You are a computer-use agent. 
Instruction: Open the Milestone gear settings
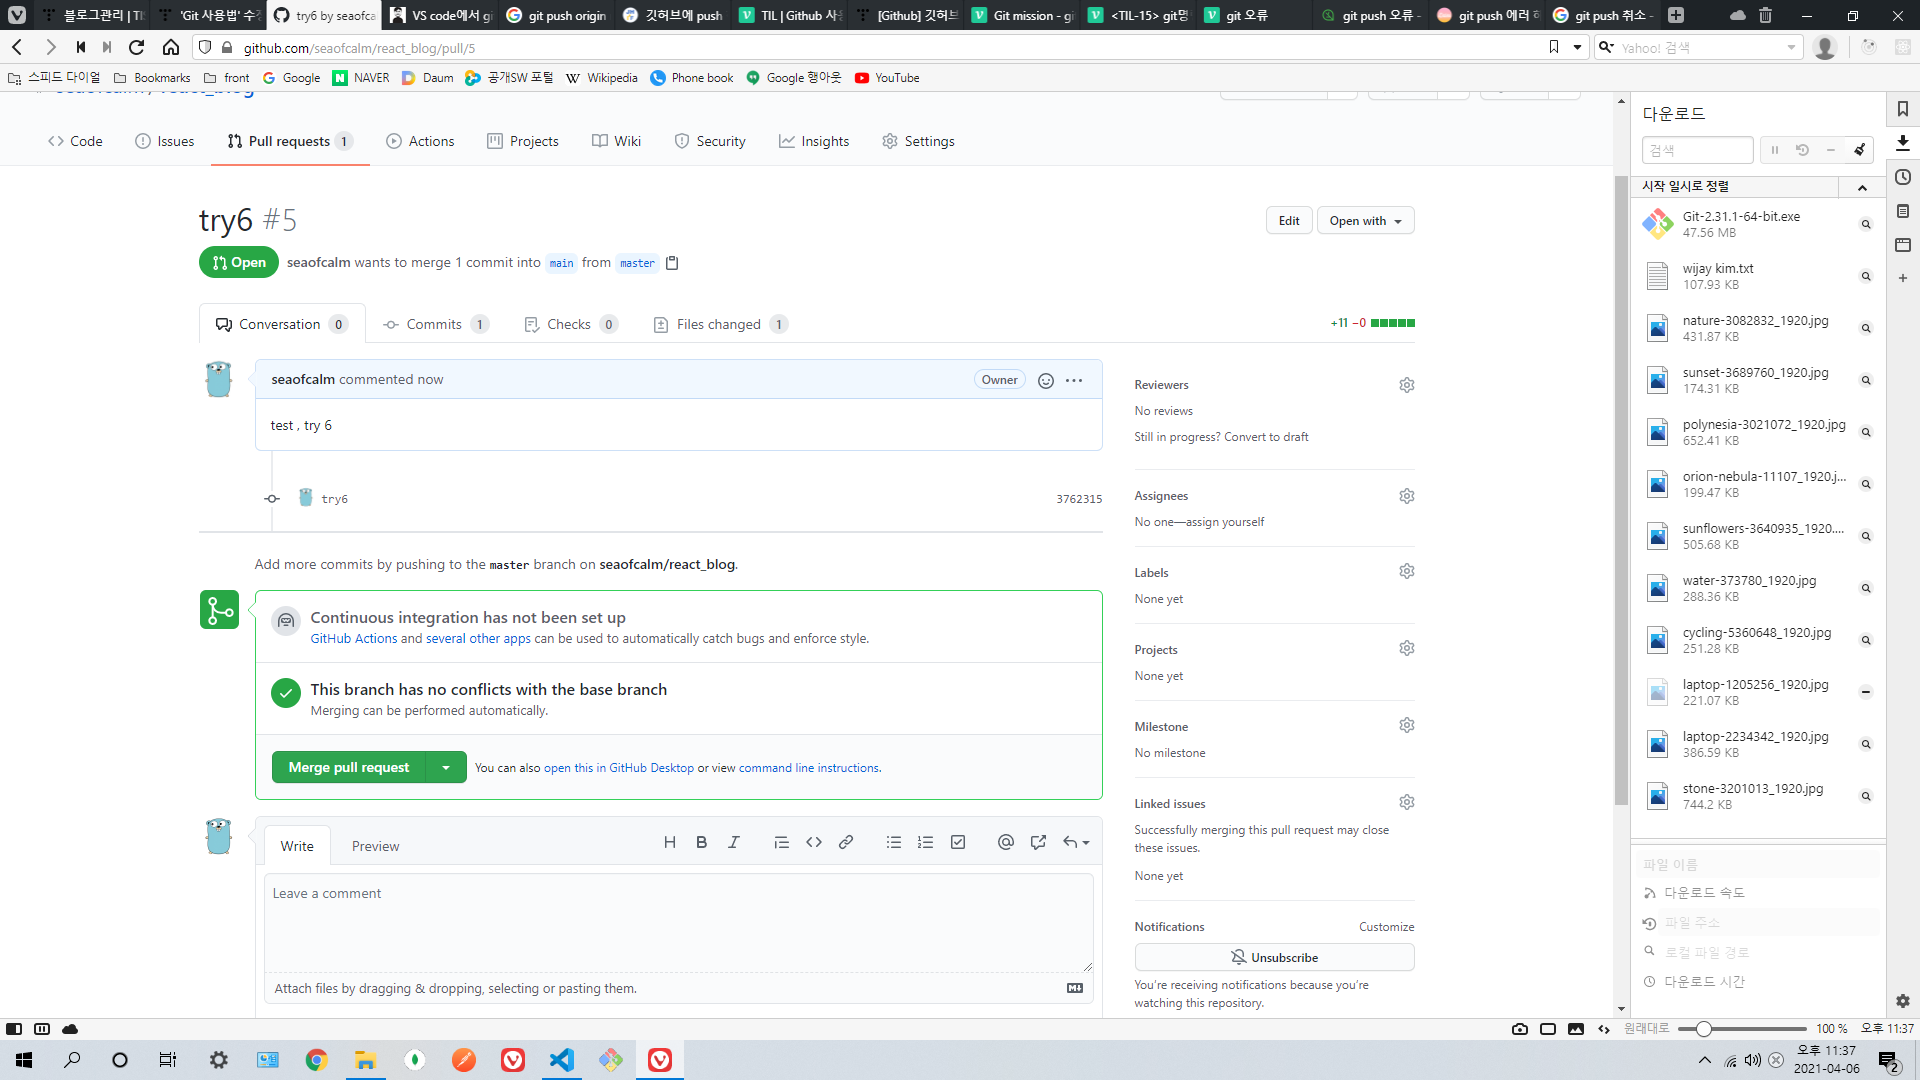click(1407, 725)
